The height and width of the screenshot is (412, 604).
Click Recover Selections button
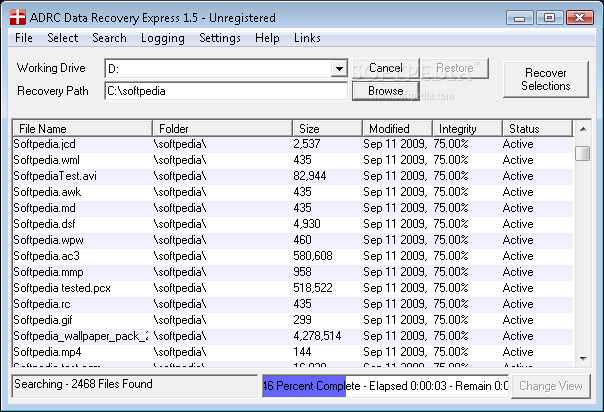545,79
